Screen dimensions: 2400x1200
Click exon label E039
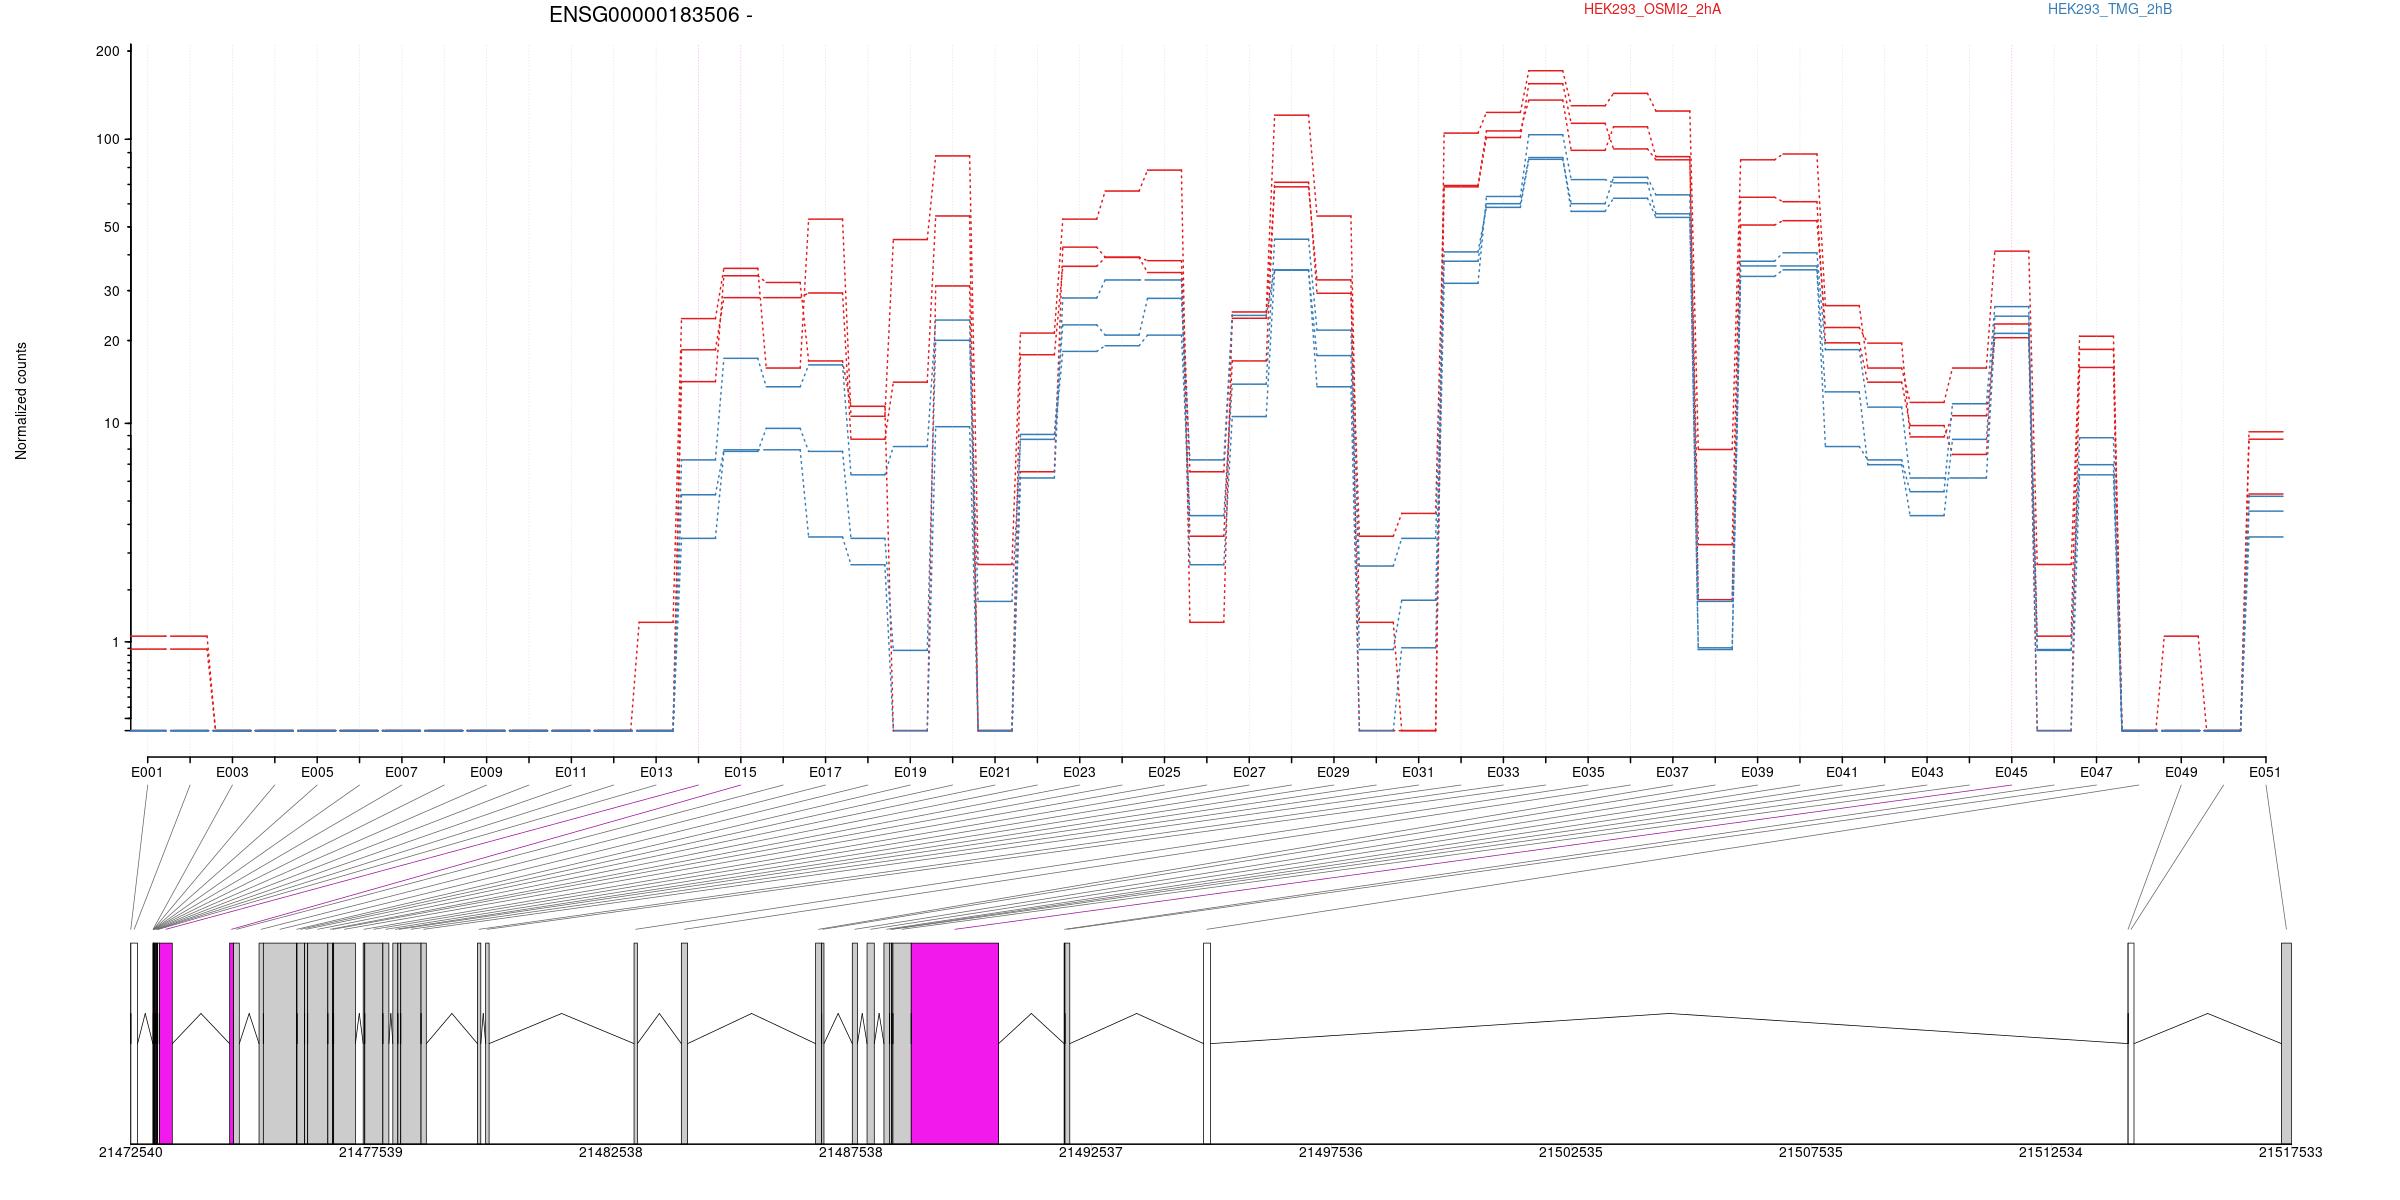click(x=1757, y=772)
